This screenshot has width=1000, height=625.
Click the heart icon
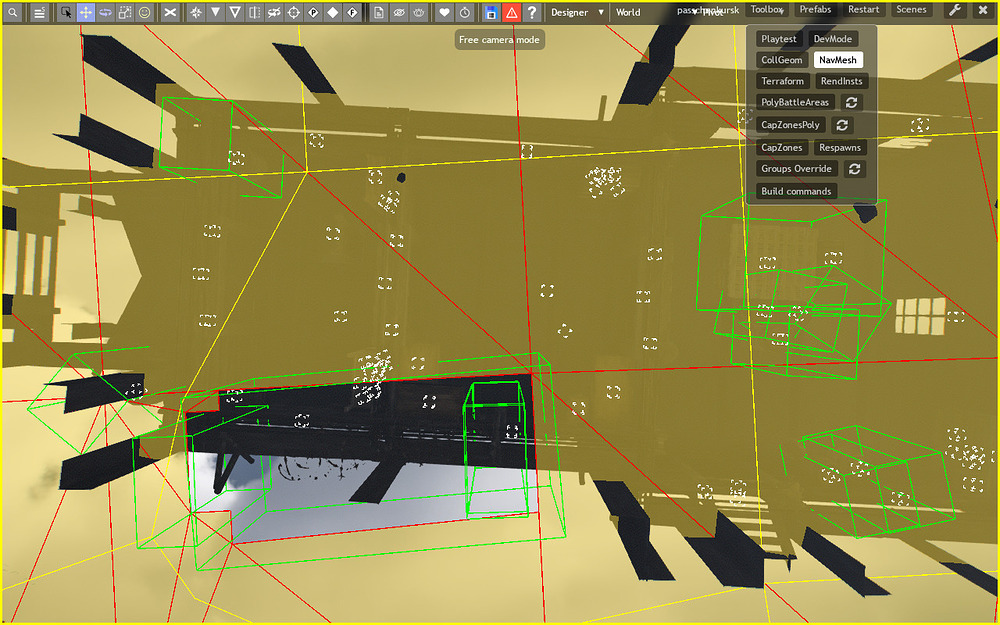click(x=445, y=12)
